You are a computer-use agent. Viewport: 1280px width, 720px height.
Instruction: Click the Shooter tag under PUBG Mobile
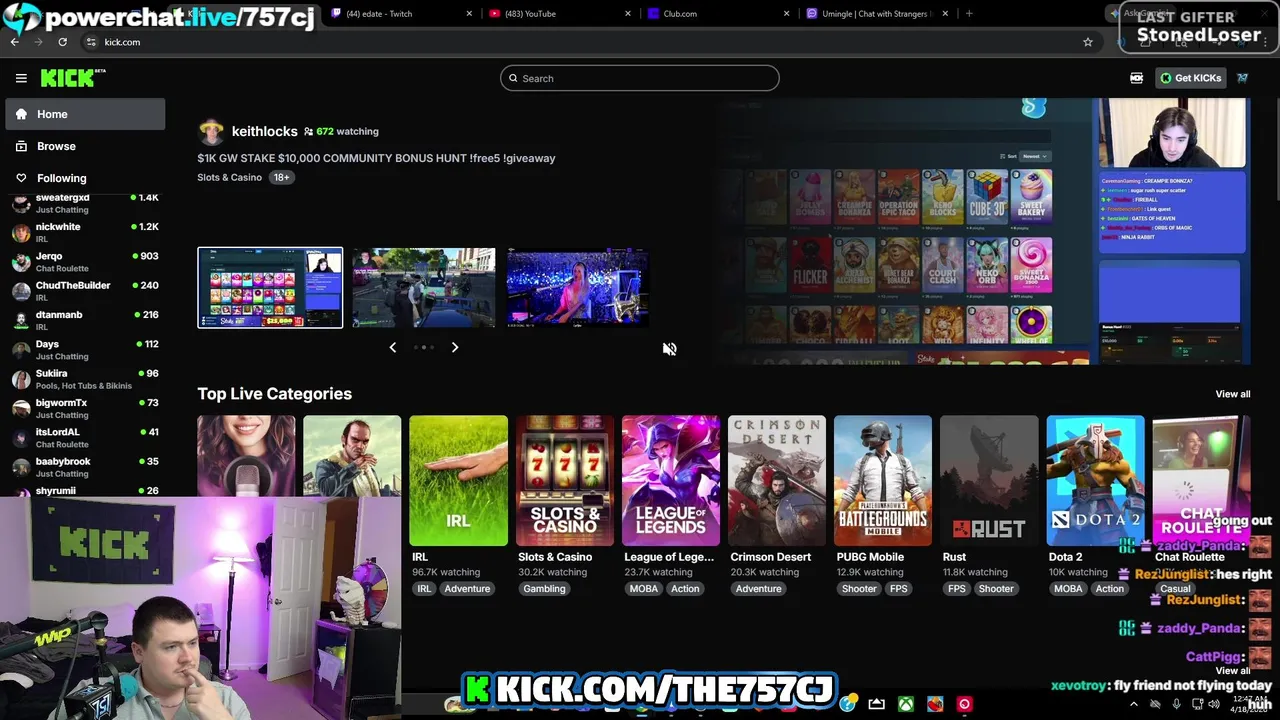pos(859,589)
